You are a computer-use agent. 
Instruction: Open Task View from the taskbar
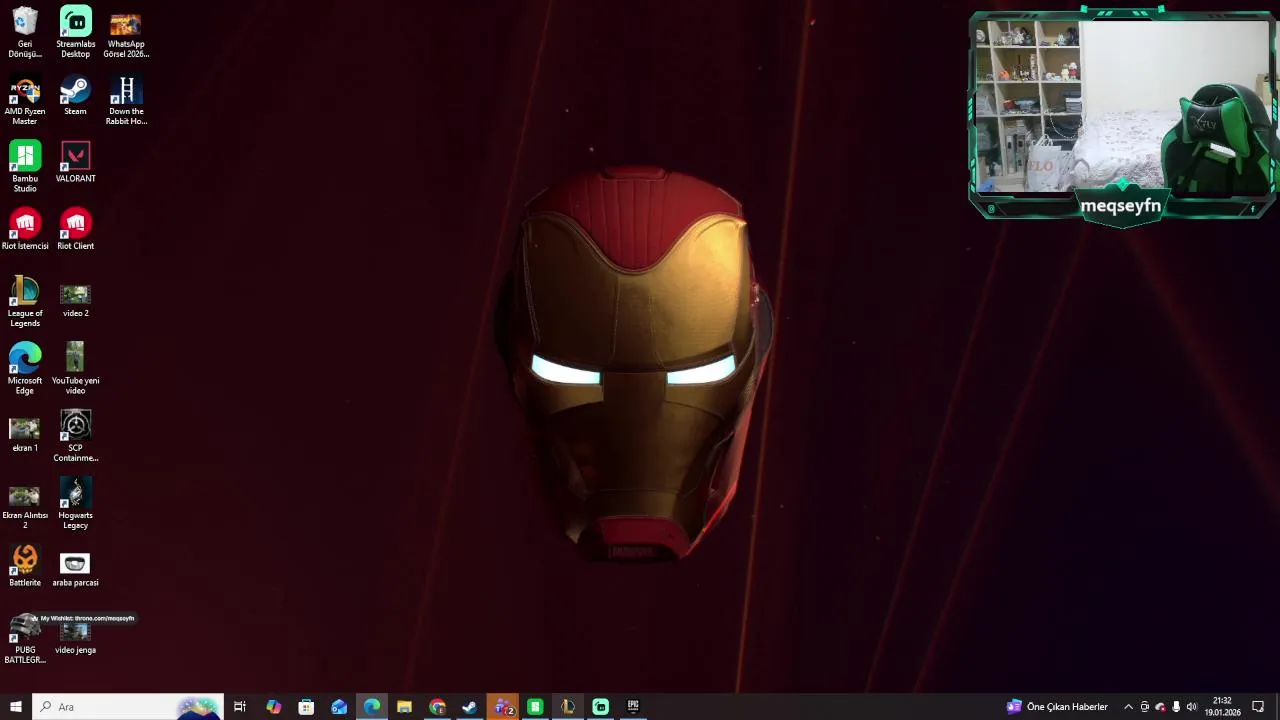pyautogui.click(x=240, y=707)
